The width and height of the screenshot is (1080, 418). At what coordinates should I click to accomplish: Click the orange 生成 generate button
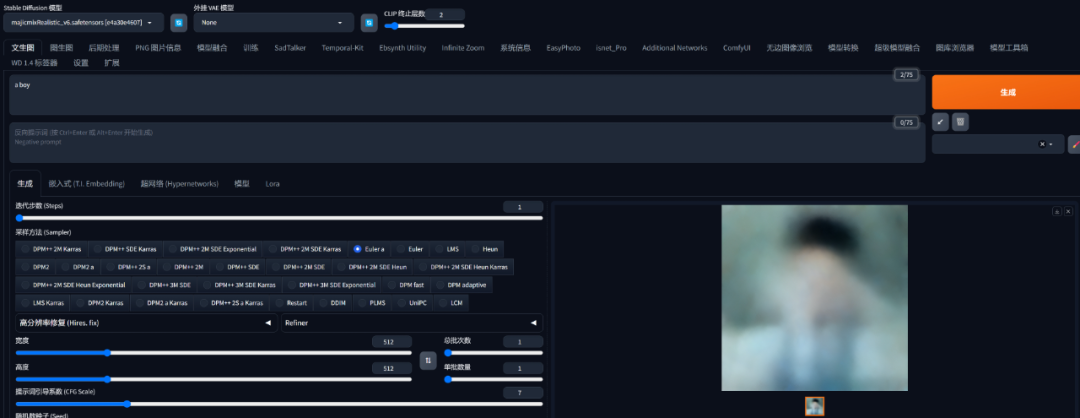1006,92
